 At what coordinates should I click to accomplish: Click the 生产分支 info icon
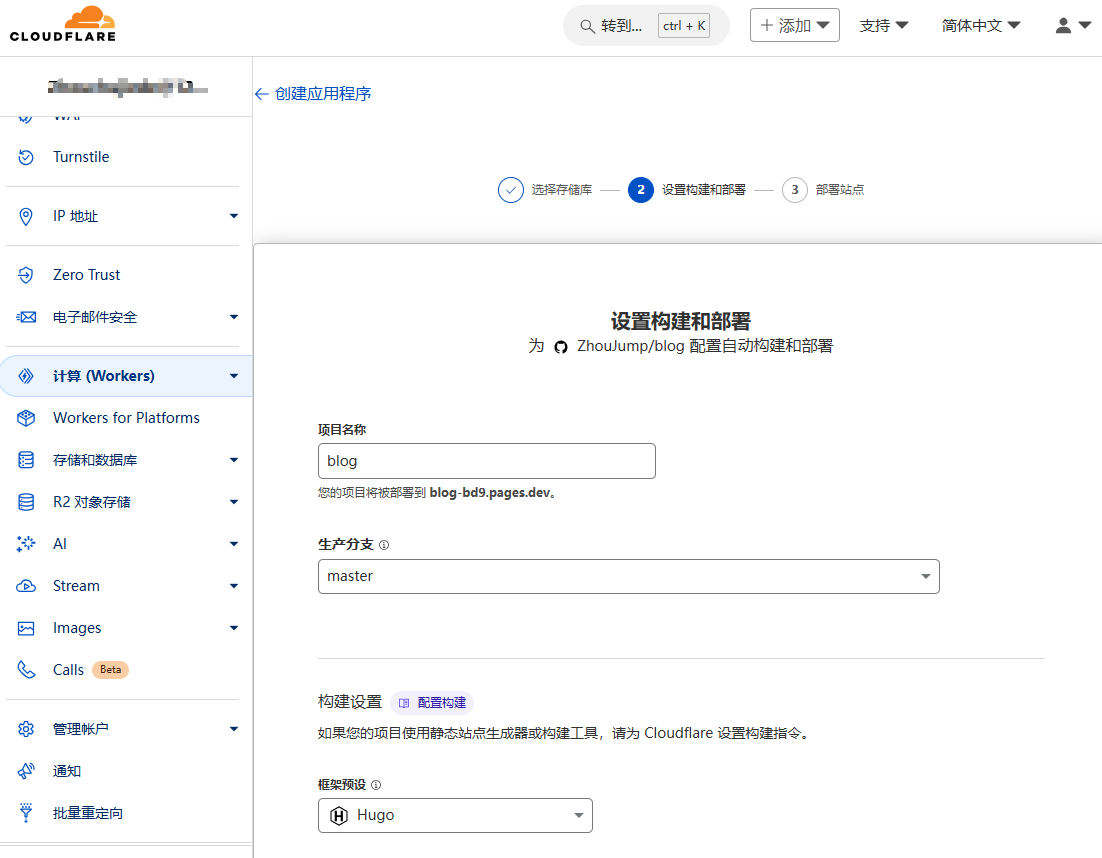point(384,545)
